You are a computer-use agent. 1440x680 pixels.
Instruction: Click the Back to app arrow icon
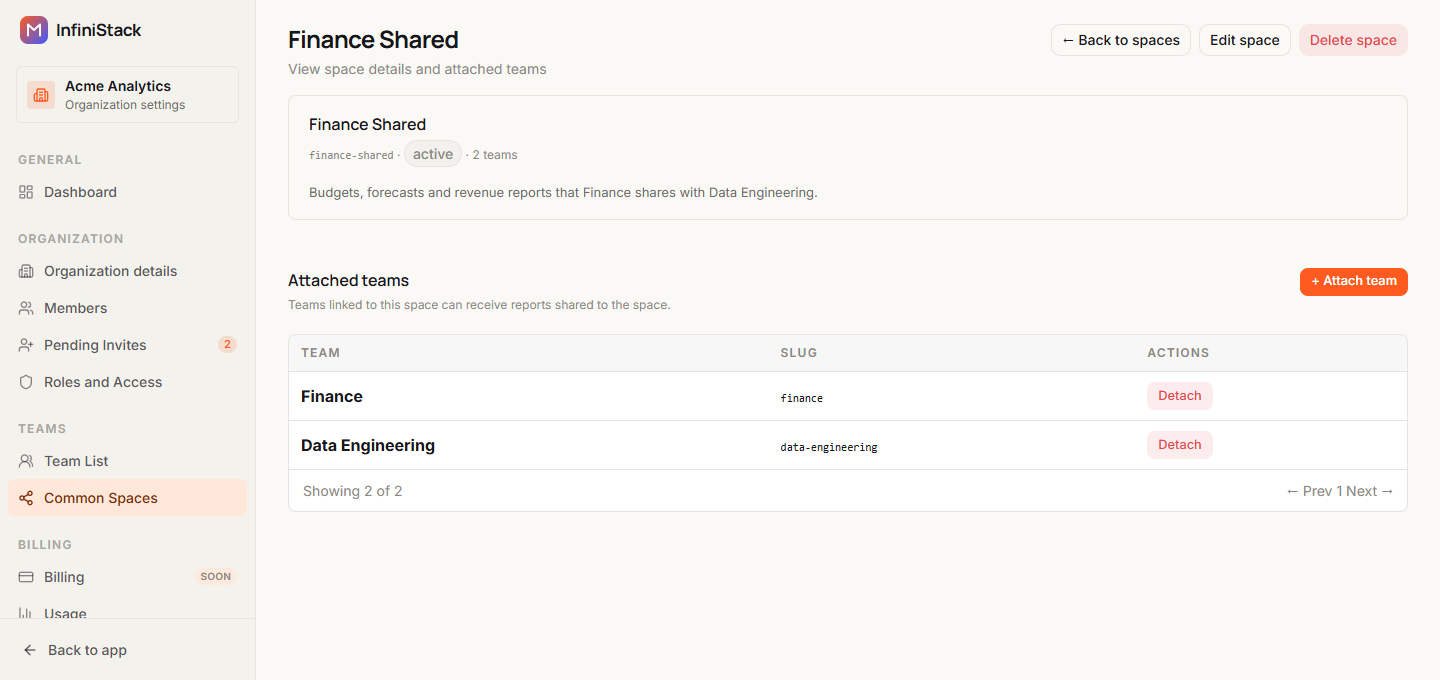click(30, 650)
